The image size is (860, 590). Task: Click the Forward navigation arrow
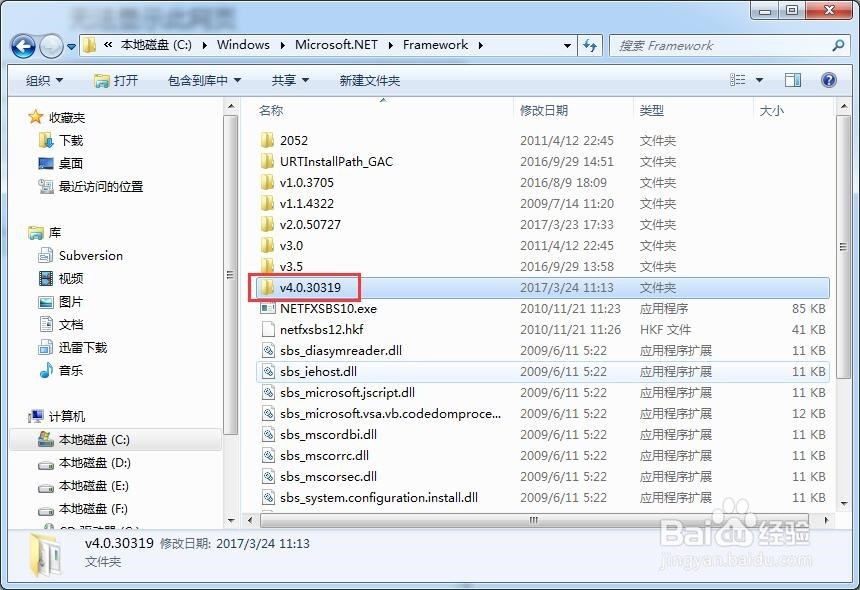[52, 46]
